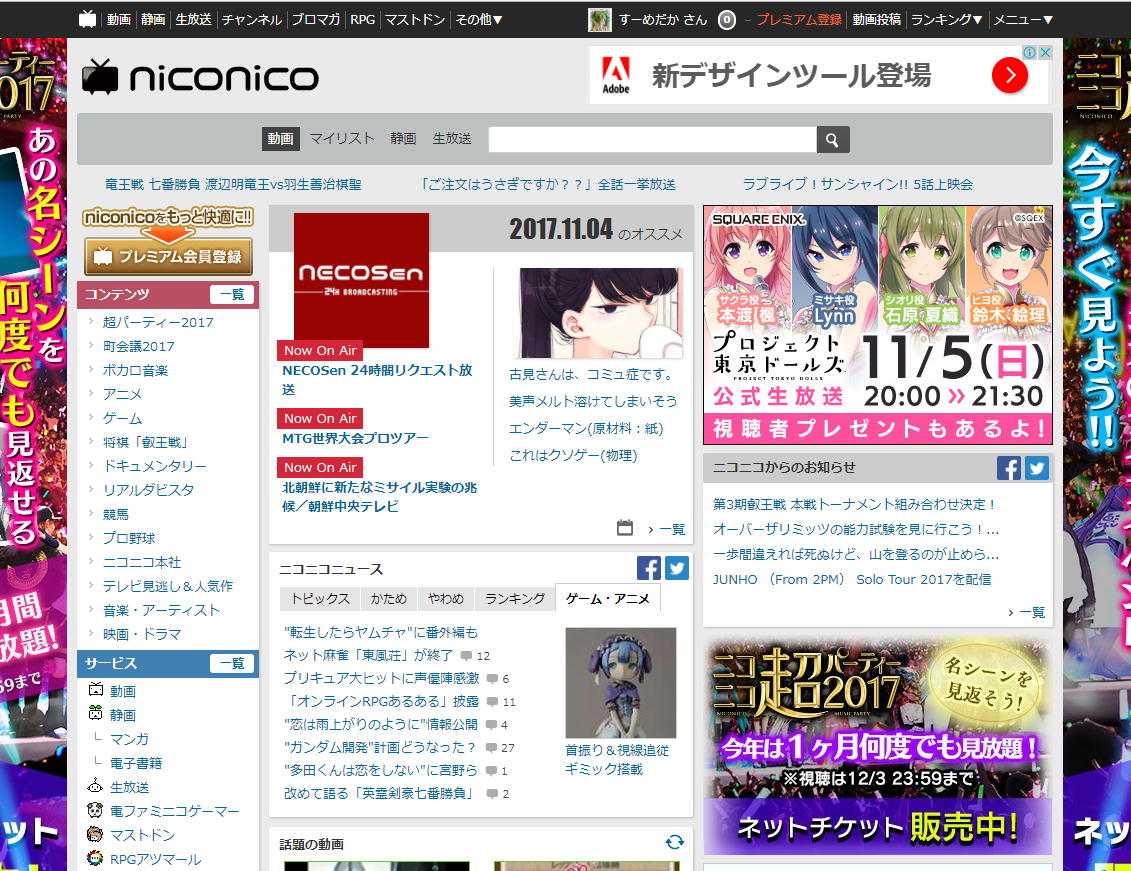Open チャンネル in top menu bar
The width and height of the screenshot is (1131, 871).
[x=251, y=19]
